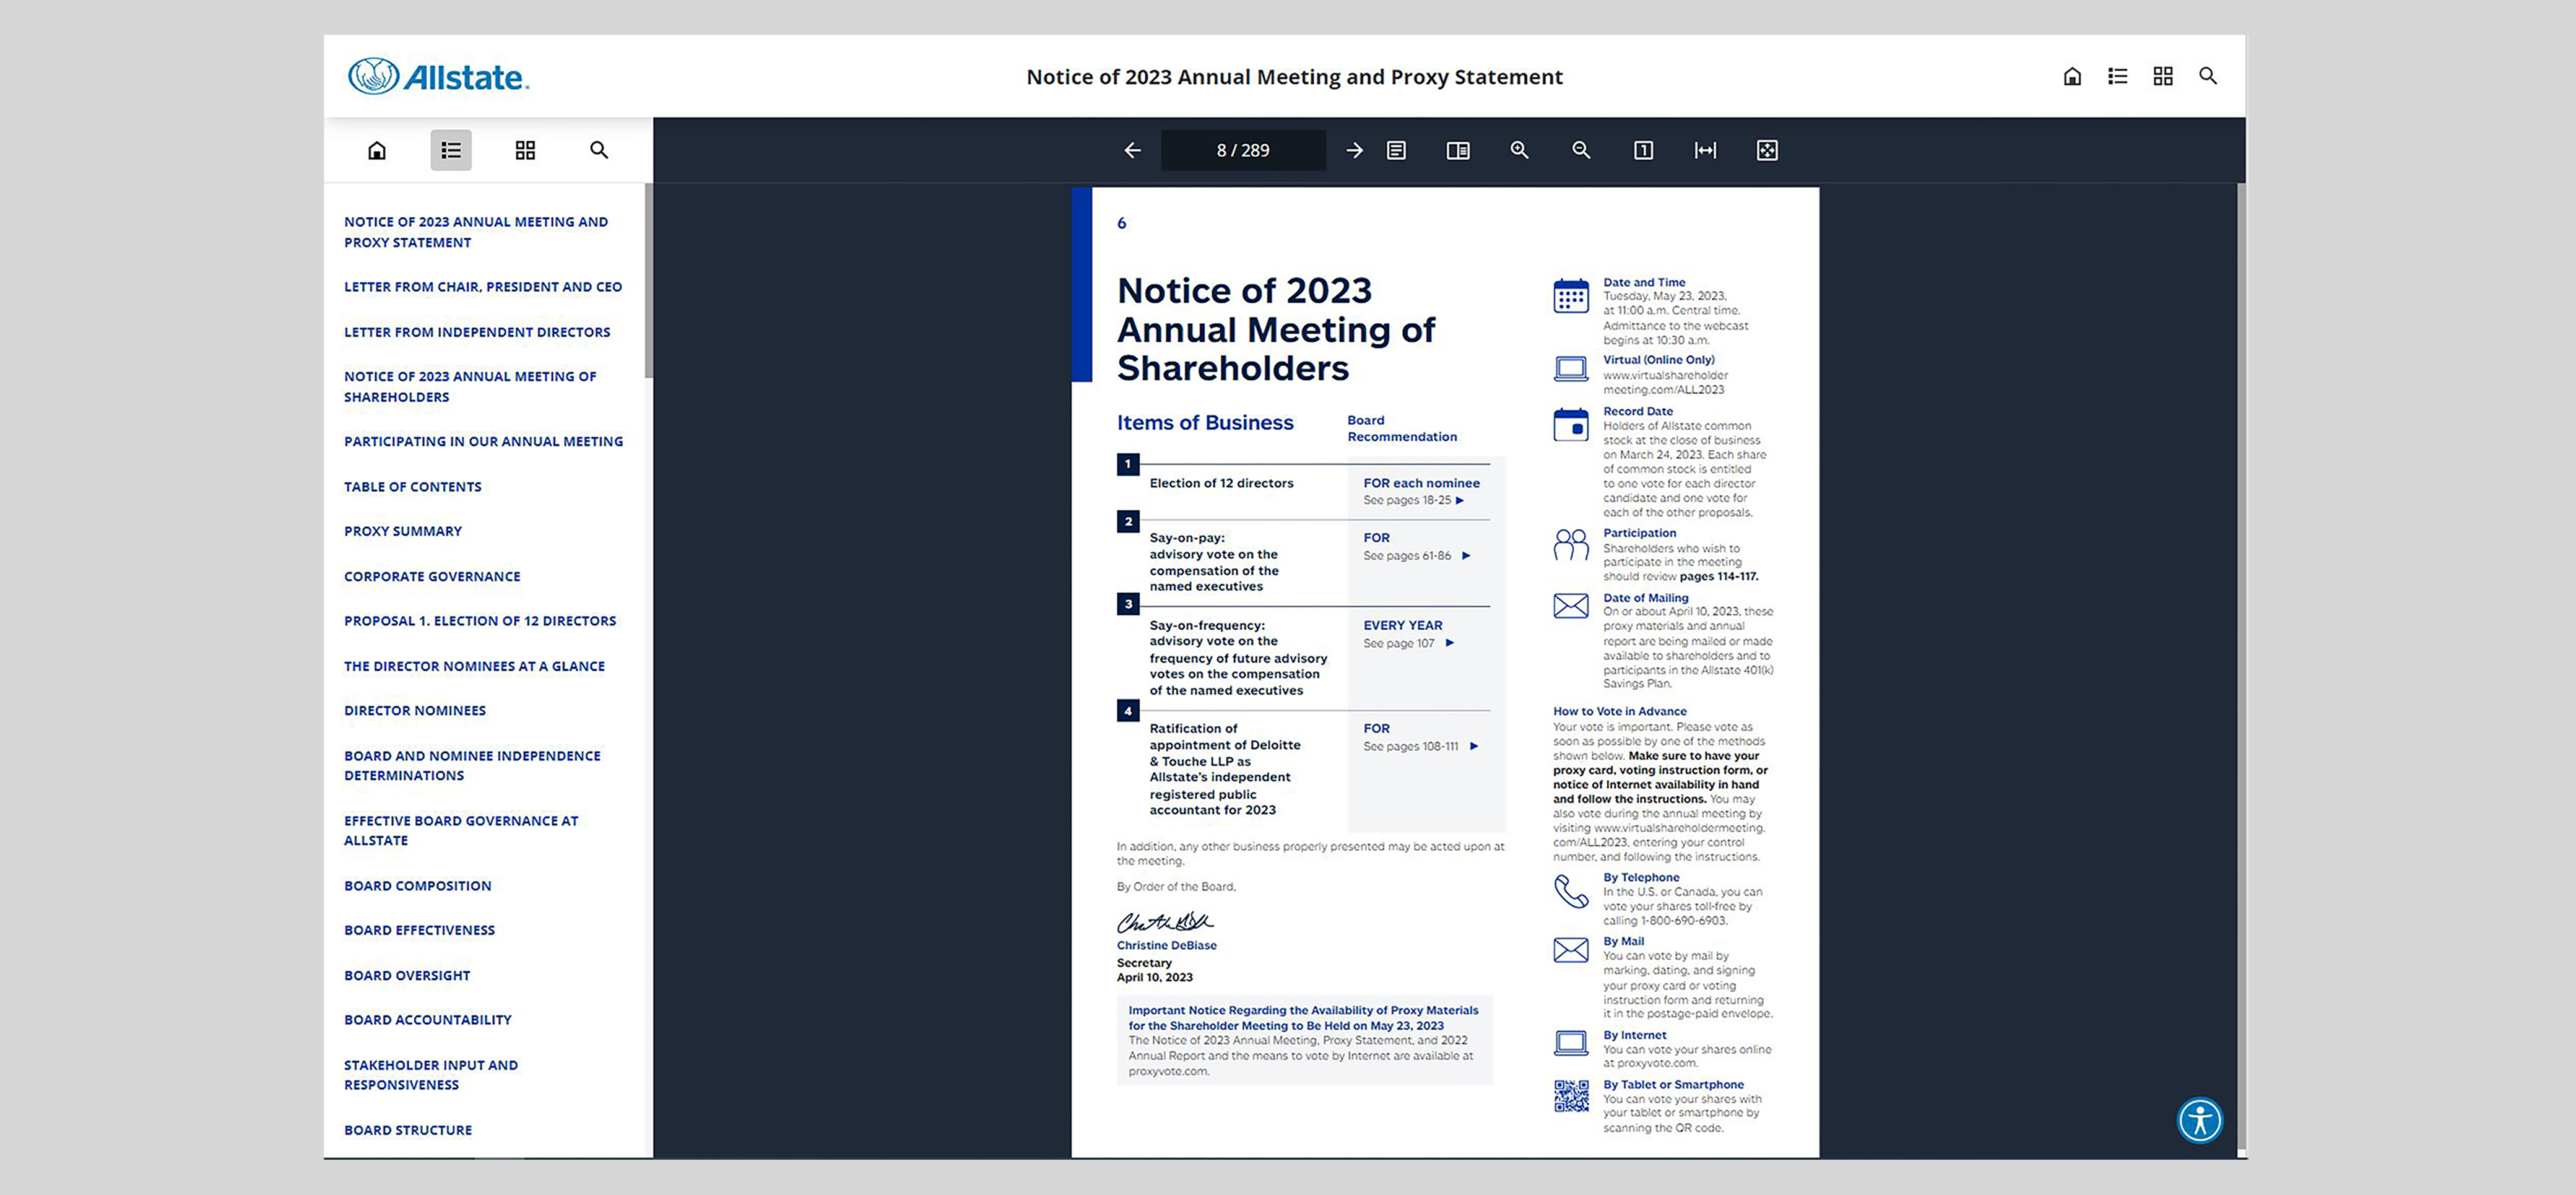Go to next page with the right arrow
Viewport: 2576px width, 1195px height.
1355,150
